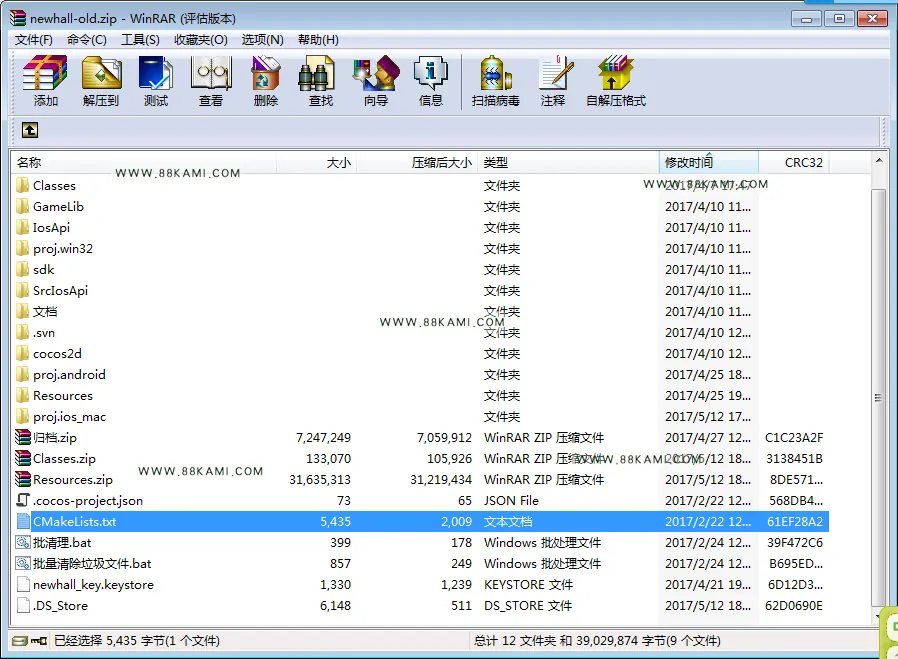Select the proj.android folder
The width and height of the screenshot is (898, 659).
[420, 374]
